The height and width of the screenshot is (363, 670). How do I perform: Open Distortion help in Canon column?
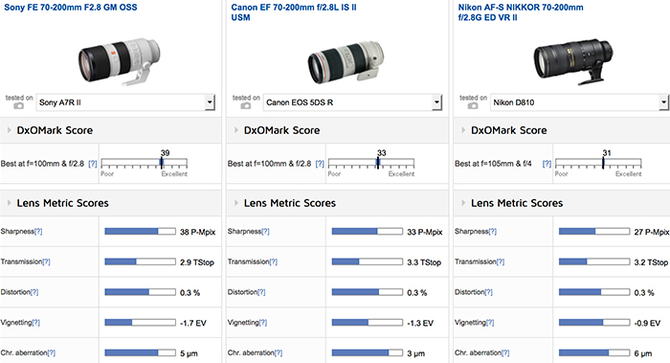261,292
